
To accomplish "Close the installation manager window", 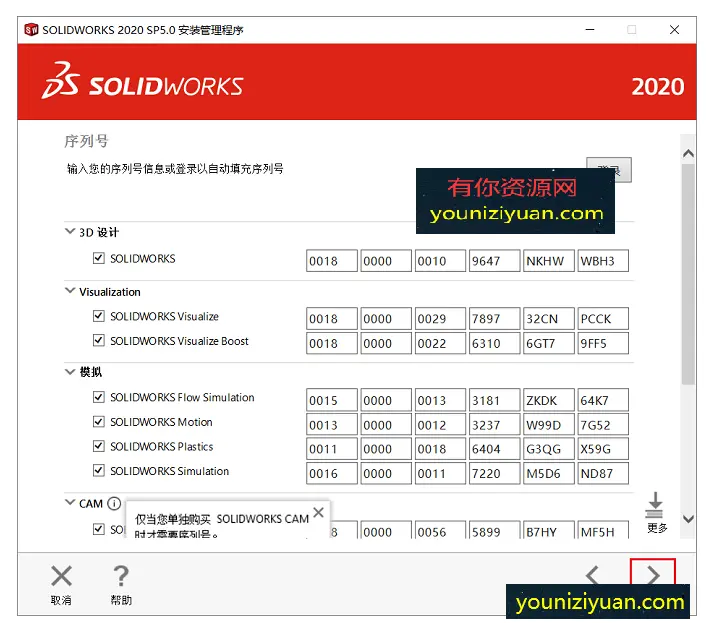I will pyautogui.click(x=674, y=29).
